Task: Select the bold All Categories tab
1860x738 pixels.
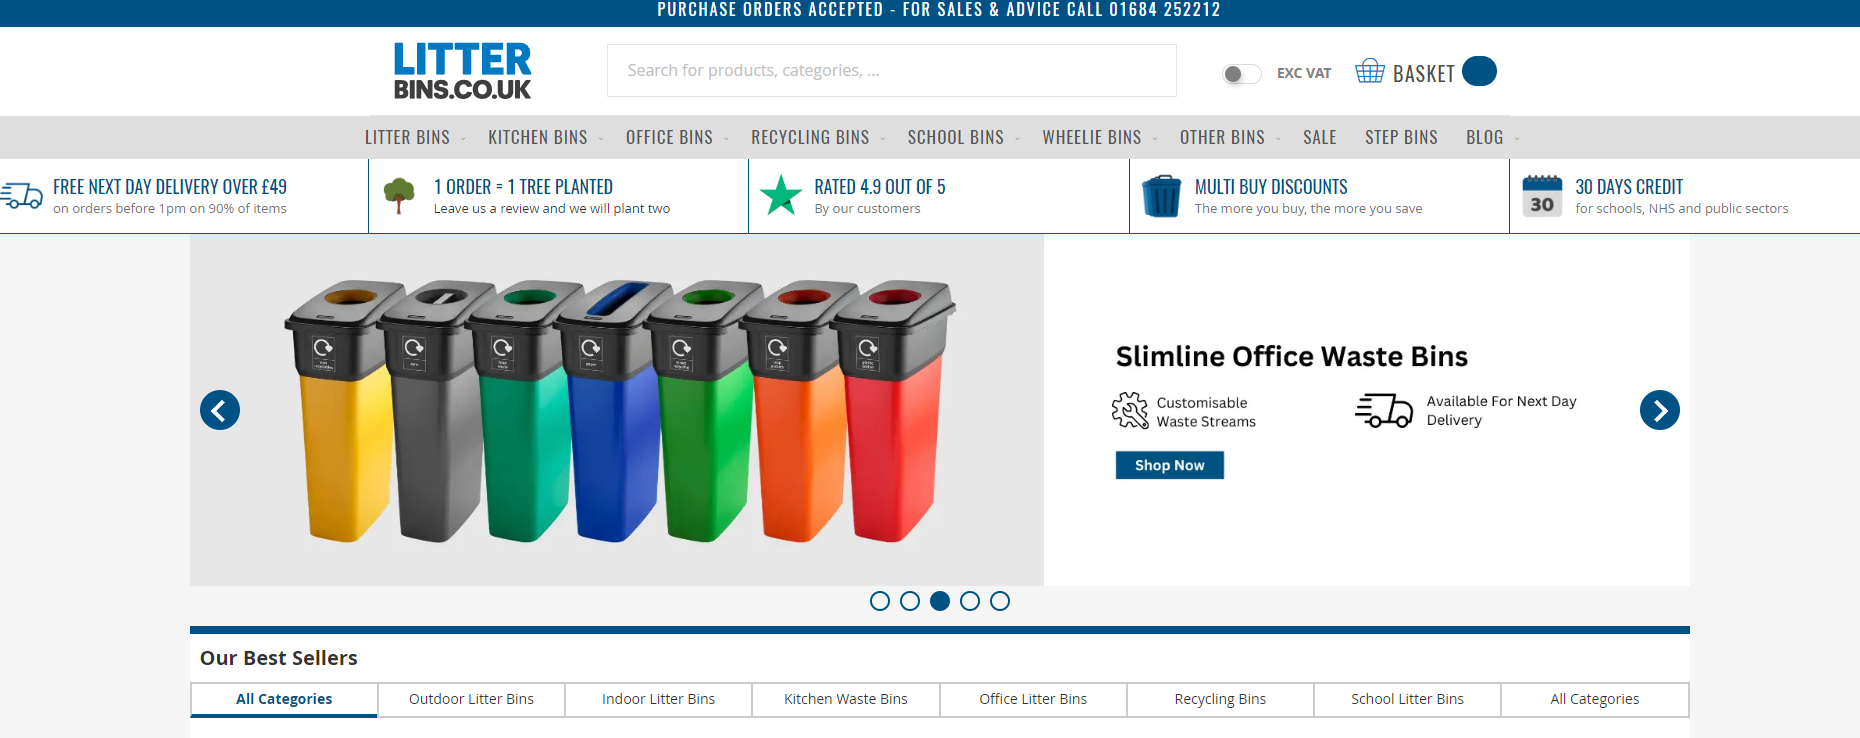Action: [x=284, y=699]
